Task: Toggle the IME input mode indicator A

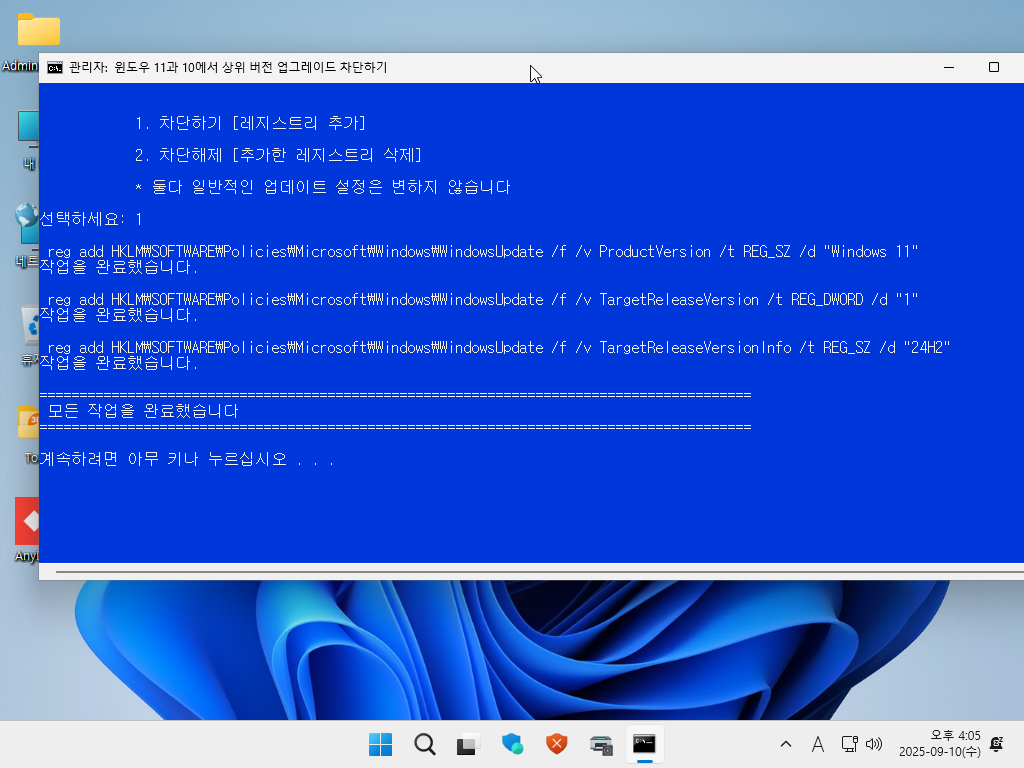Action: 818,744
